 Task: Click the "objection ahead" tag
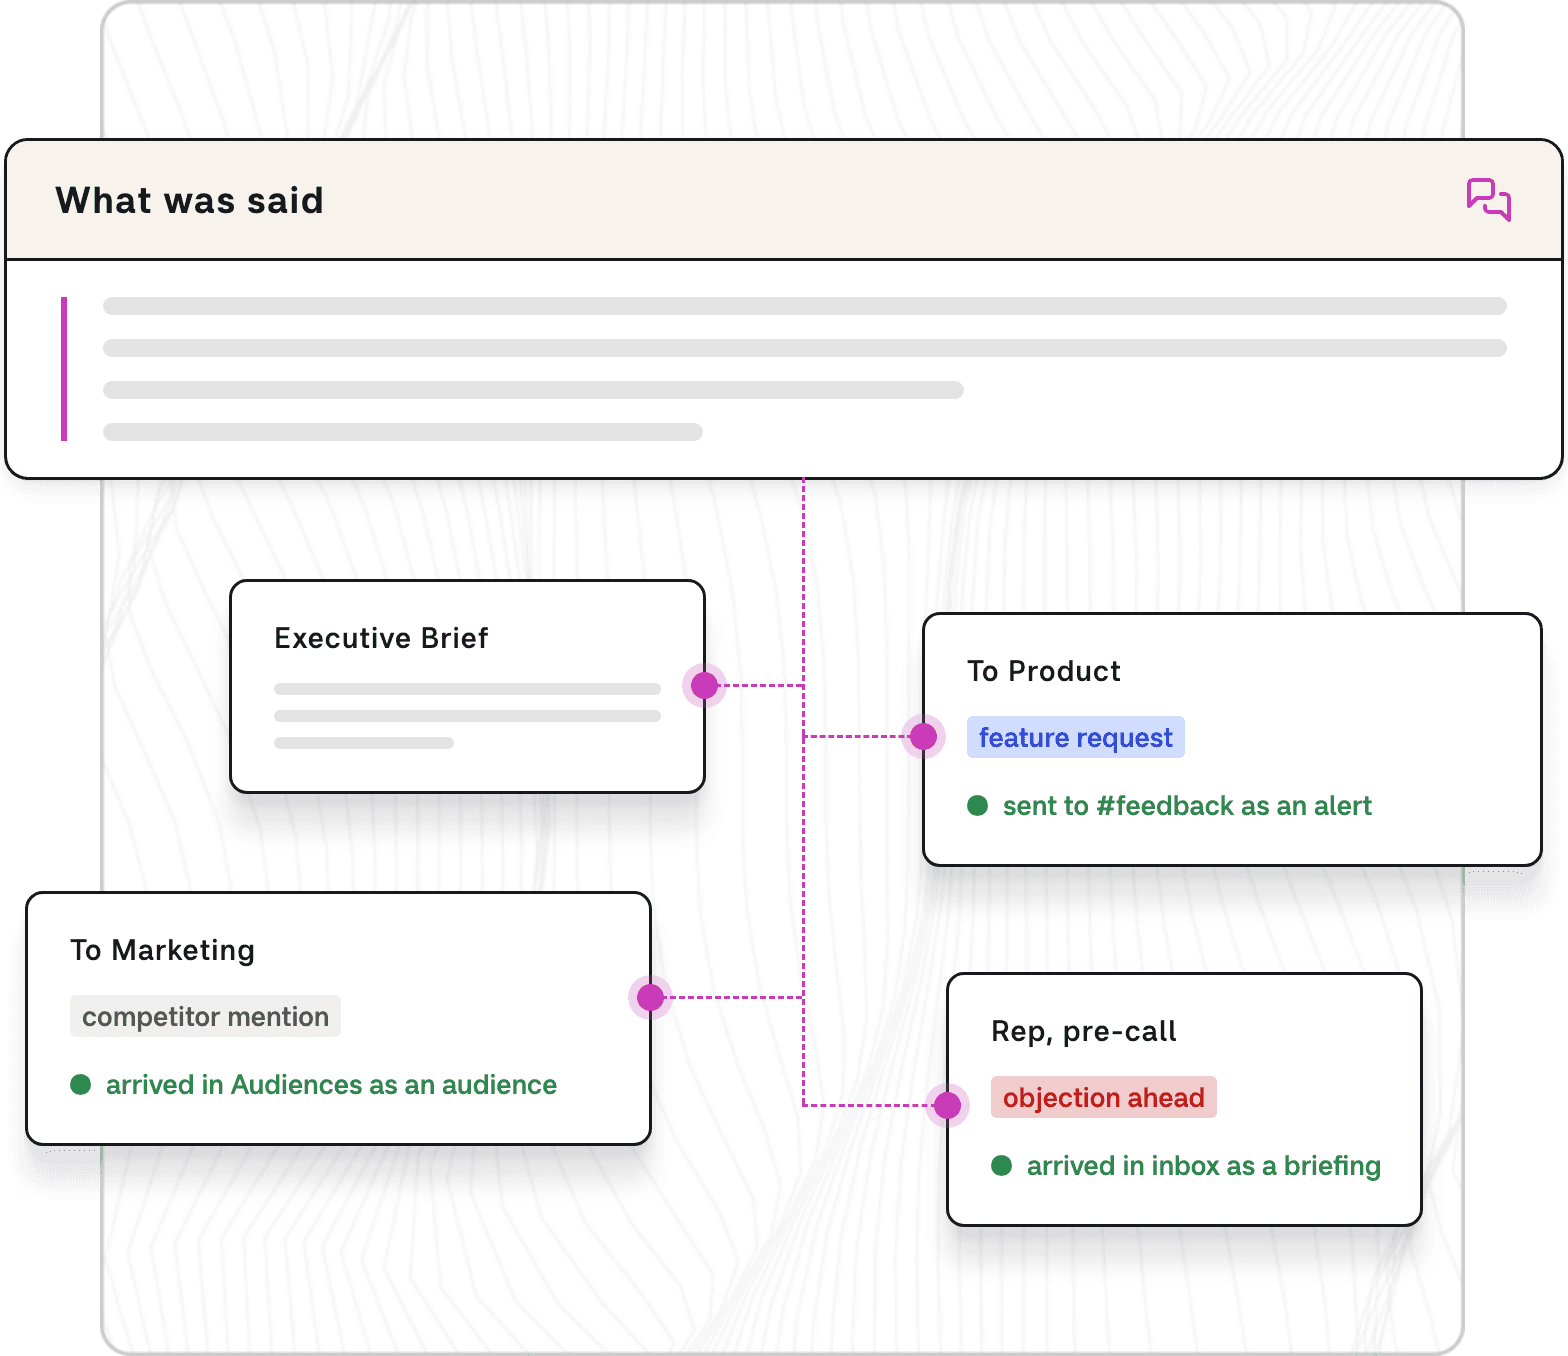[1104, 1097]
